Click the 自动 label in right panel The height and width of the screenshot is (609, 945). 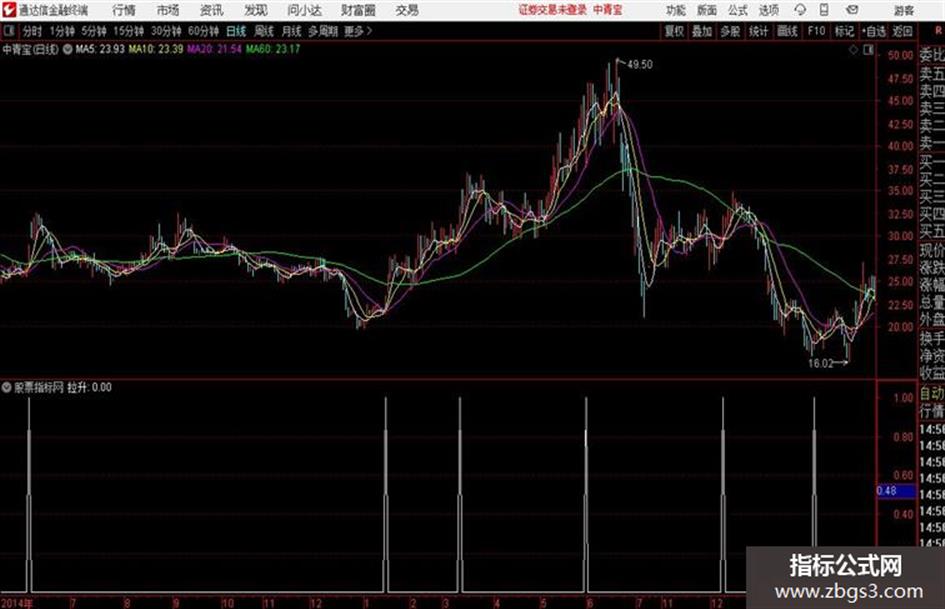coord(932,394)
